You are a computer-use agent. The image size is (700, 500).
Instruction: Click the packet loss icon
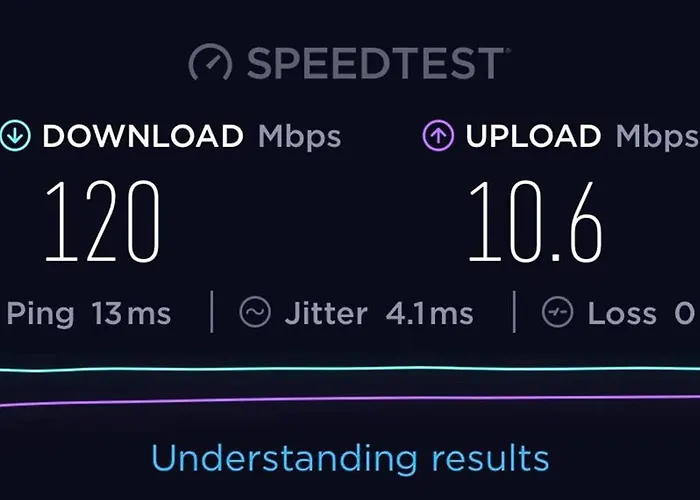[557, 312]
